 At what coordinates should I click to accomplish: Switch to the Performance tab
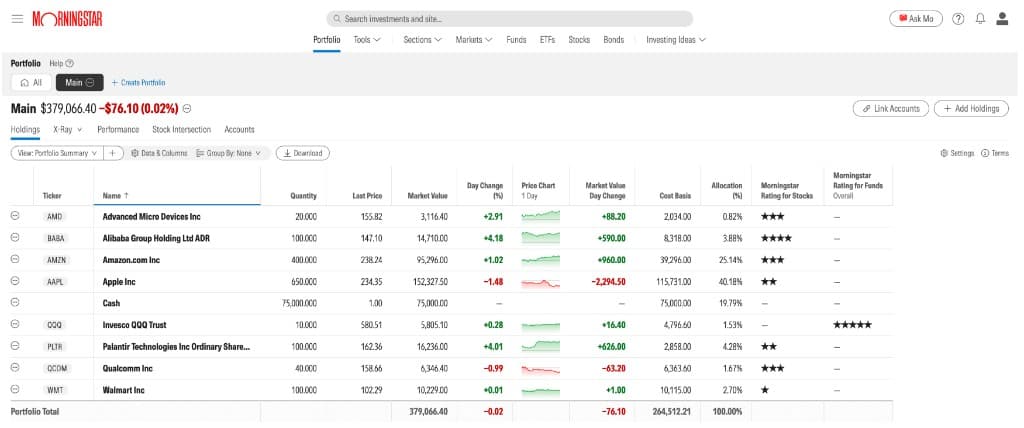(118, 129)
